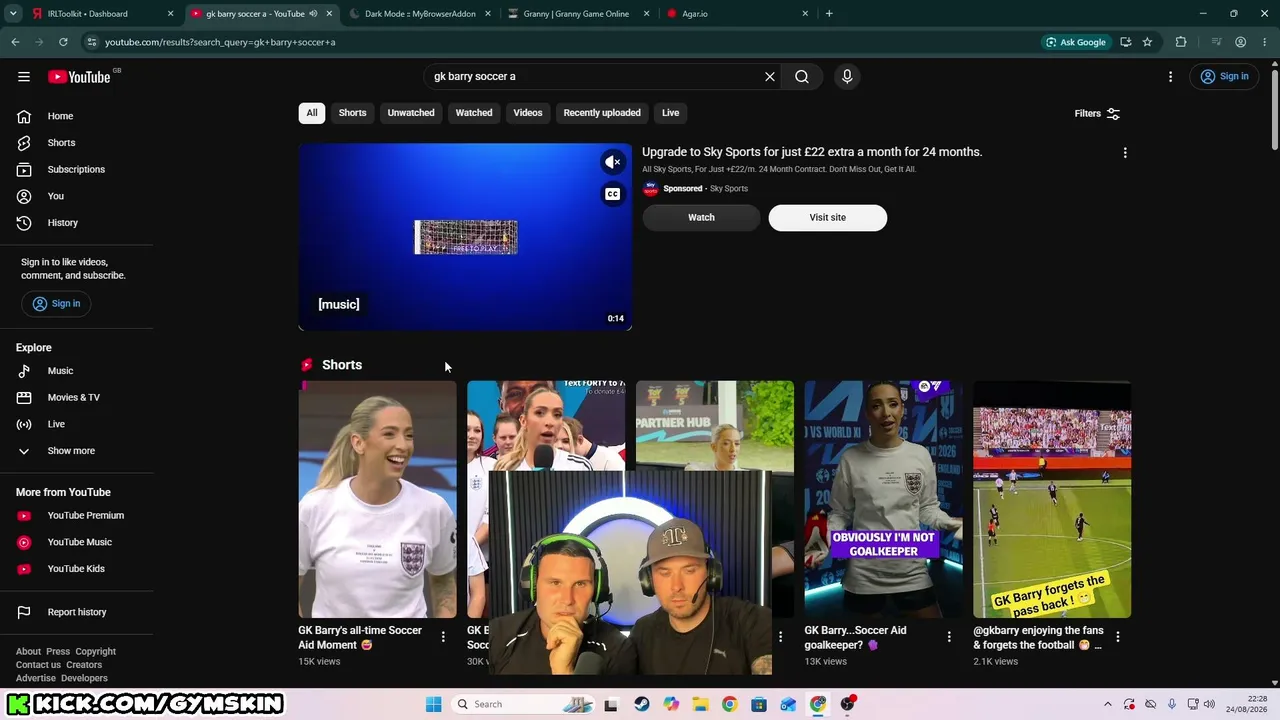The image size is (1280, 720).
Task: Click Visit site on the ad
Action: pos(827,218)
